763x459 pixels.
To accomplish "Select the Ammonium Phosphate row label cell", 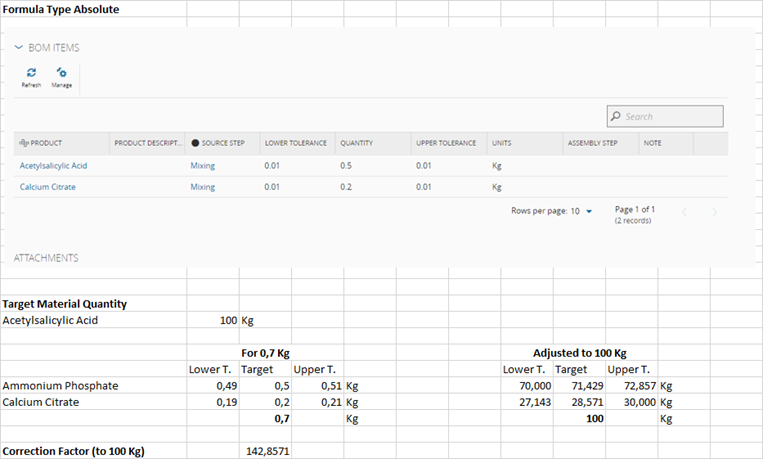I will (x=93, y=386).
